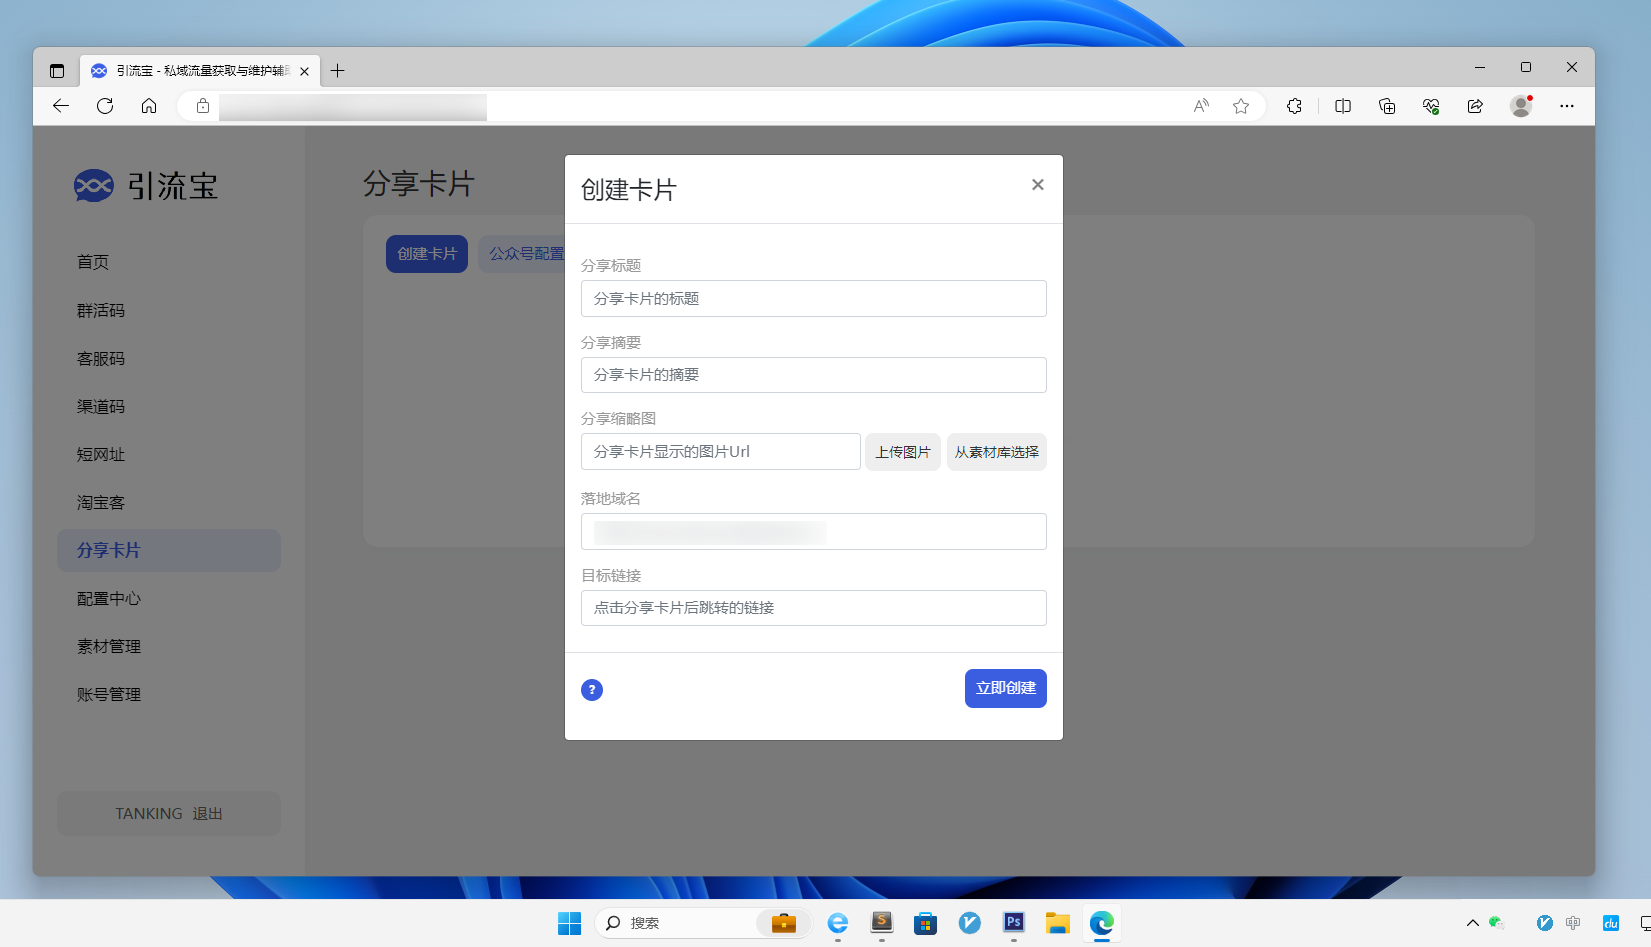Click the 立即创建 button
The image size is (1651, 947).
[1005, 688]
